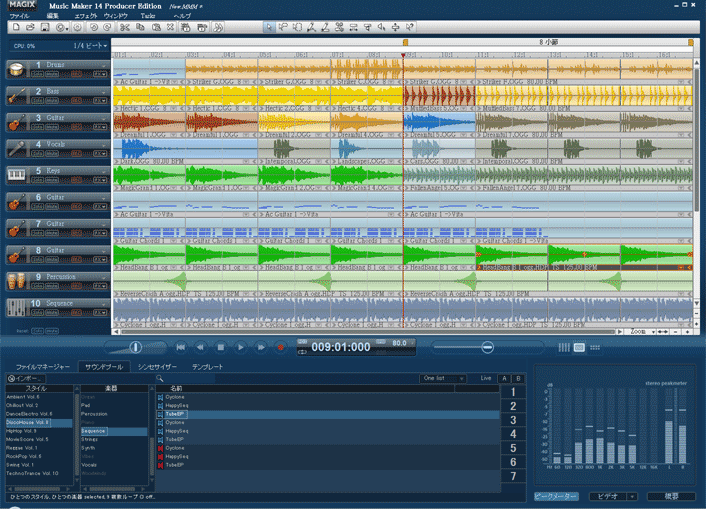Open the FX dropdown on Vocals track
706x509 pixels.
coord(100,153)
